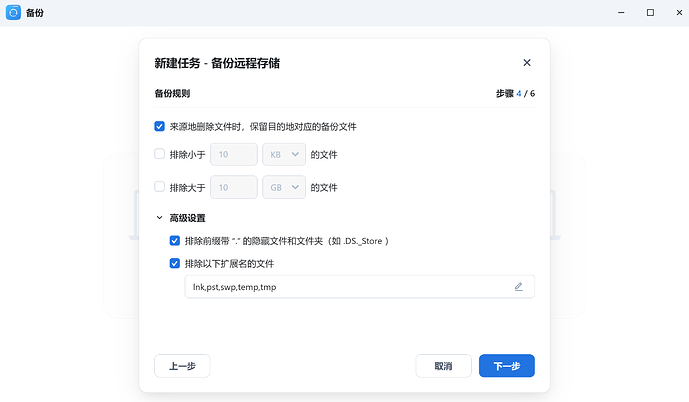Open the GB unit dropdown
Viewport: 689px width, 402px height.
284,187
